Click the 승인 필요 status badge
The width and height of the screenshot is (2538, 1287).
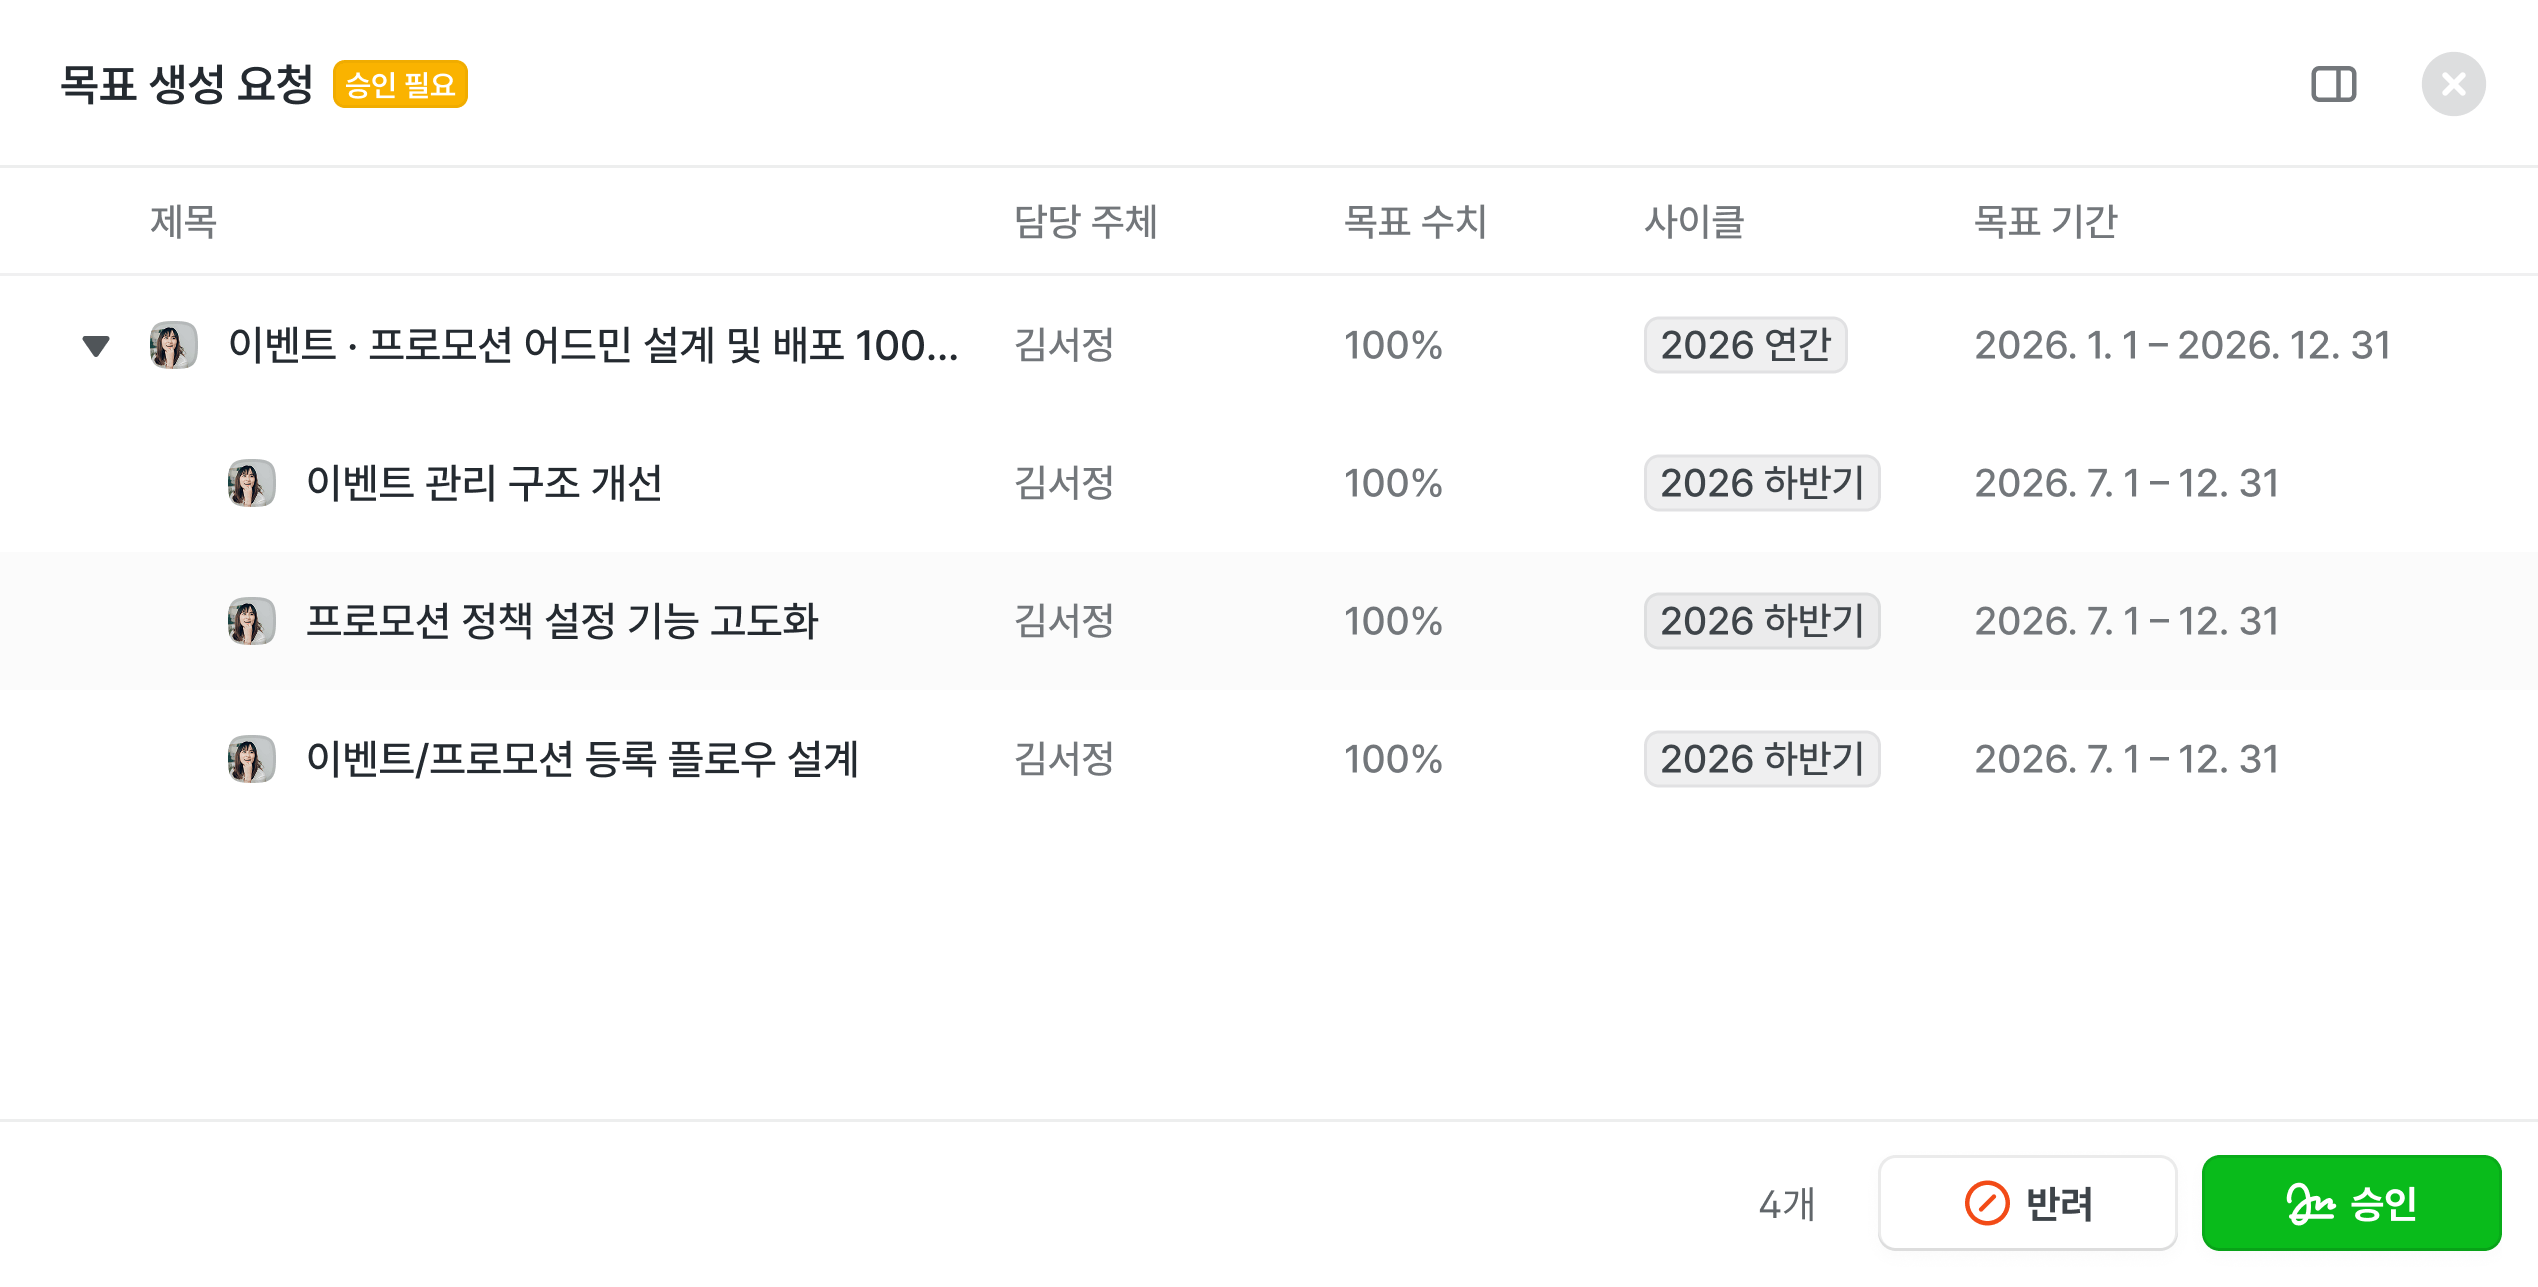coord(400,84)
